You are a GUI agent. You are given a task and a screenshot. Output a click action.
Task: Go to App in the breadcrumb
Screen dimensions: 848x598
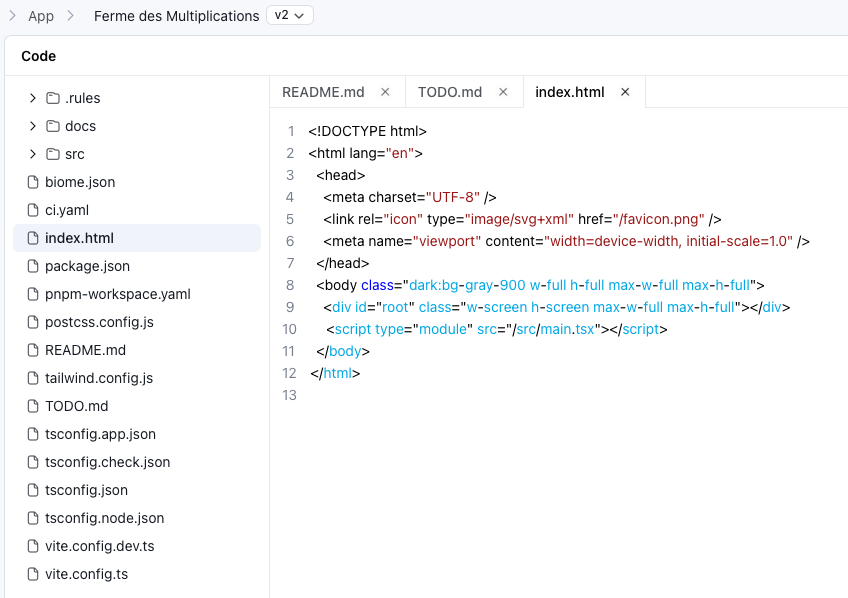(x=41, y=16)
